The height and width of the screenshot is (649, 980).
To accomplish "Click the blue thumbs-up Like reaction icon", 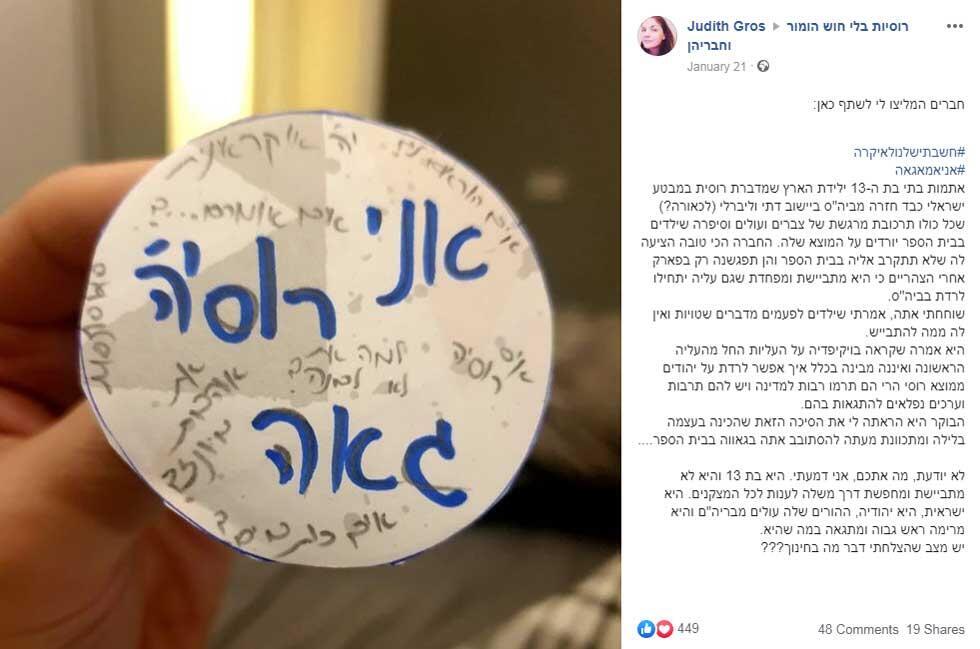I will tap(646, 628).
